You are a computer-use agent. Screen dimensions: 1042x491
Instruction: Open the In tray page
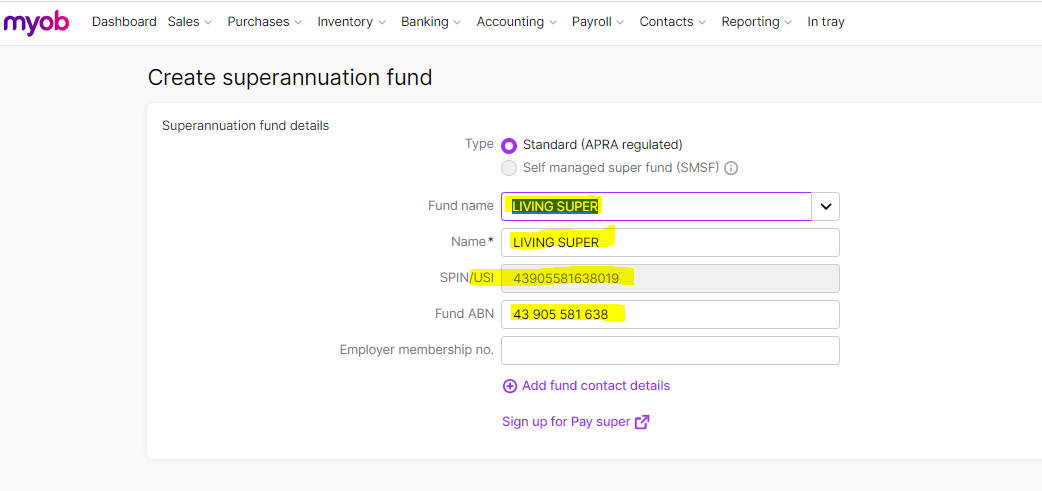[x=826, y=22]
